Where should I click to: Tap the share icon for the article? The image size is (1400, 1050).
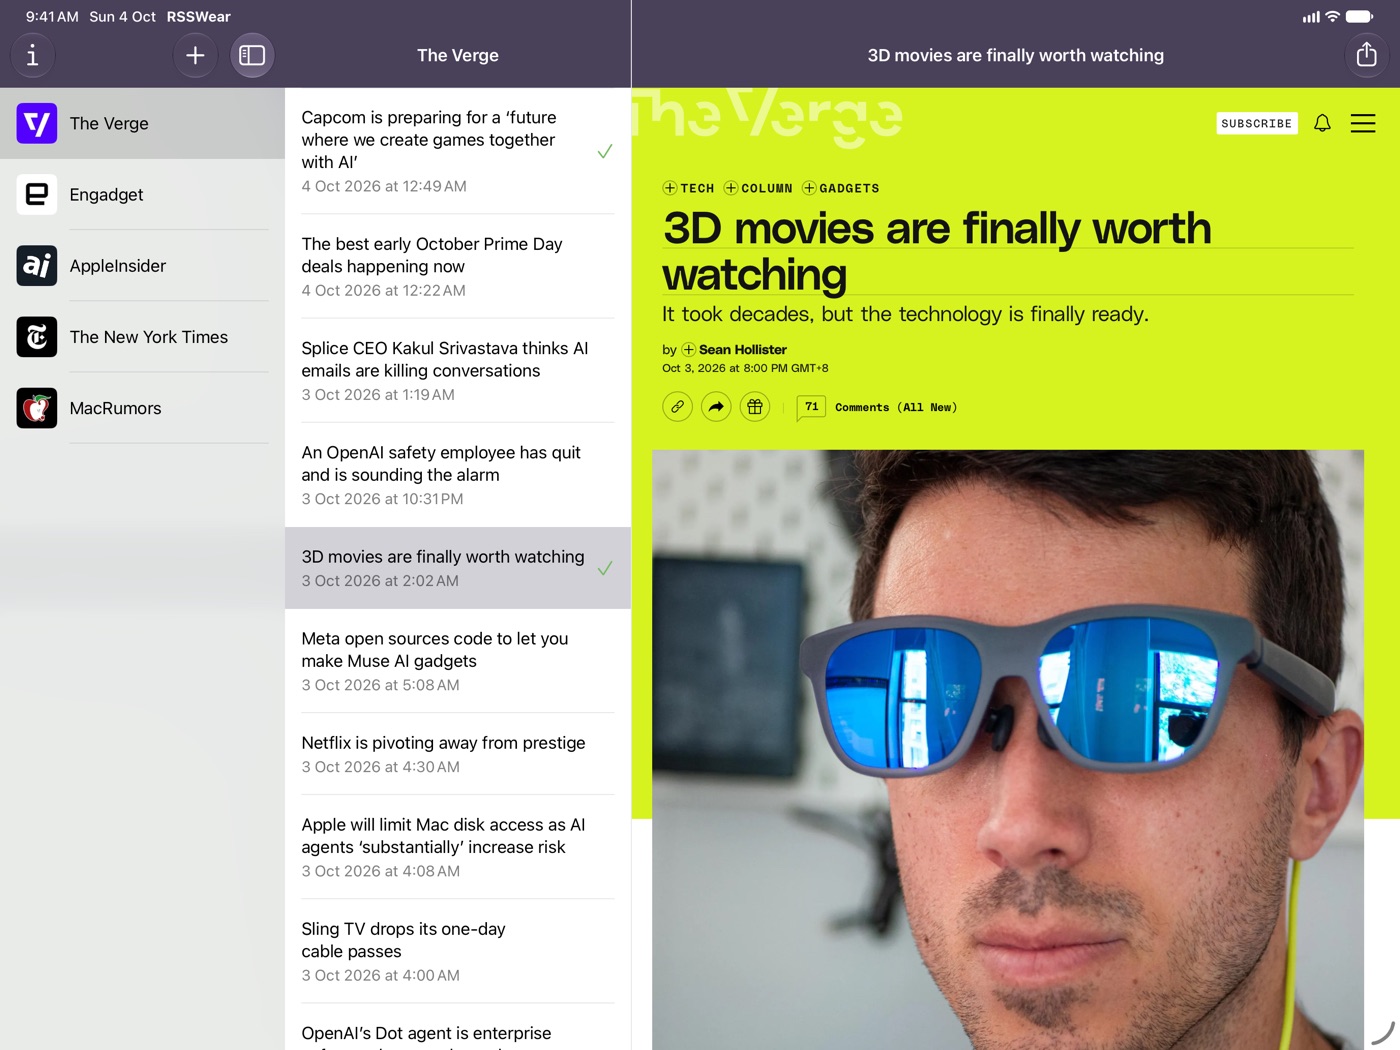tap(1366, 55)
